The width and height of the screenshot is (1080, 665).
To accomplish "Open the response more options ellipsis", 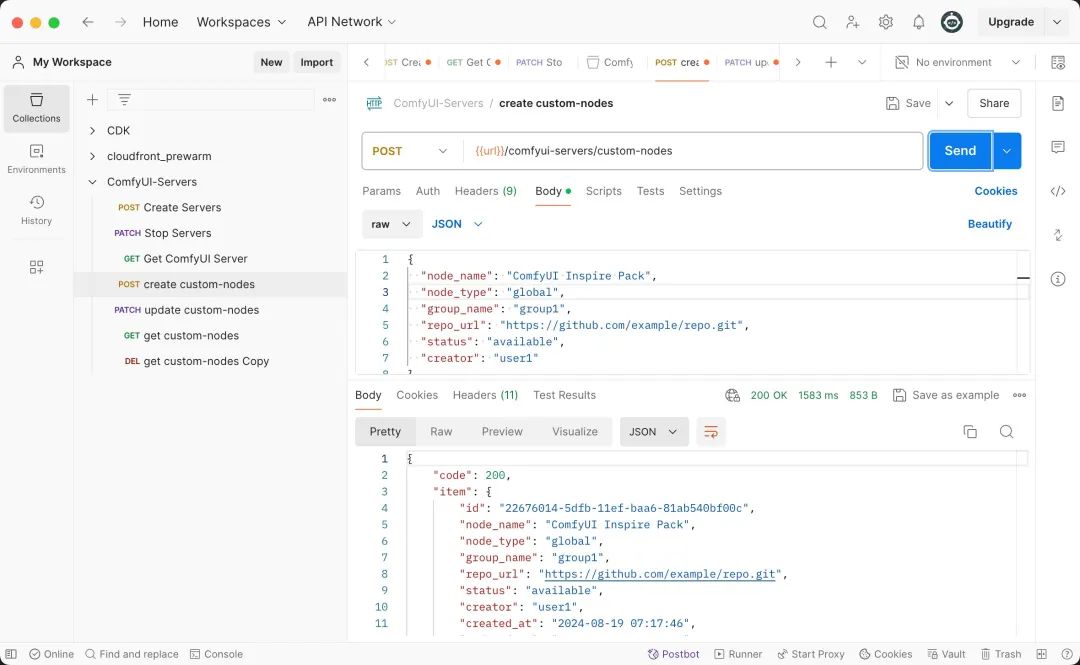I will [x=1019, y=396].
